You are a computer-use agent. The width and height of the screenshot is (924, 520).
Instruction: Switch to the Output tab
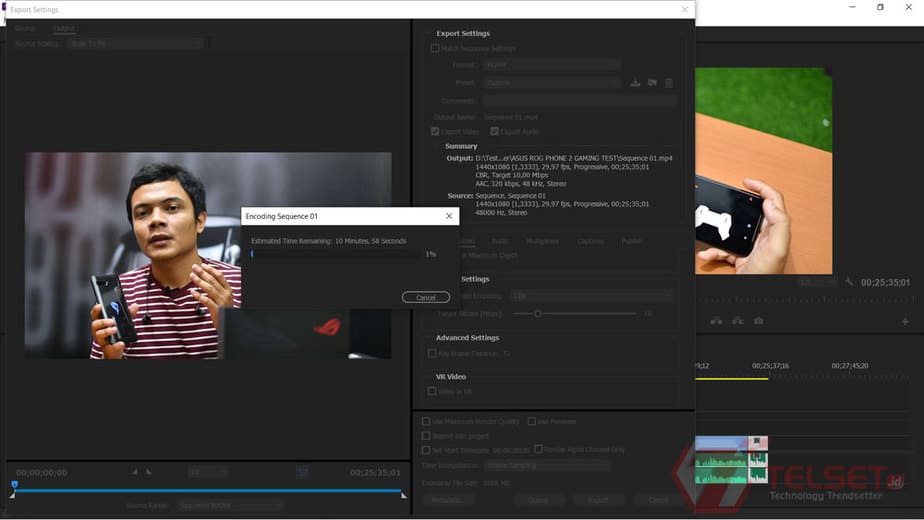click(x=64, y=28)
